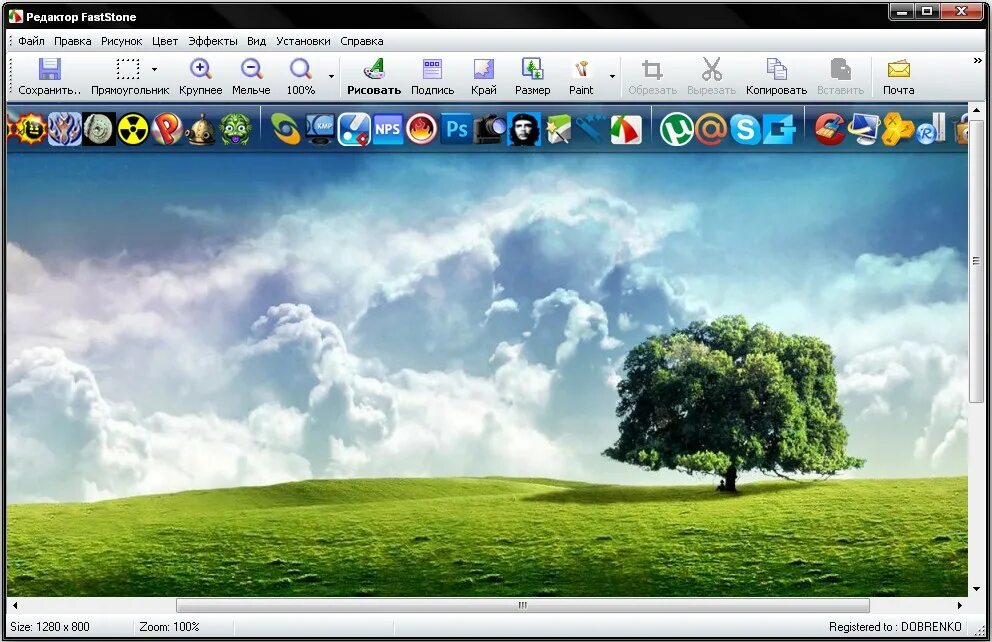
Task: Click the horizontal scrollbar below the image
Action: click(521, 605)
